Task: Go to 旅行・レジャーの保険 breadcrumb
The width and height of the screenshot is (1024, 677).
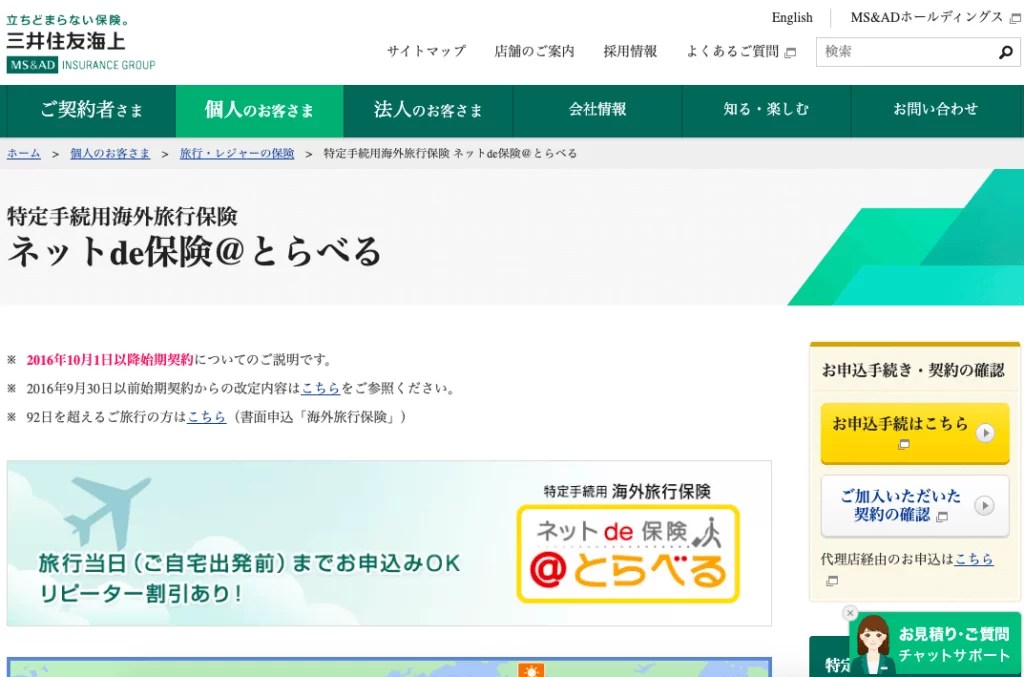Action: coord(237,153)
